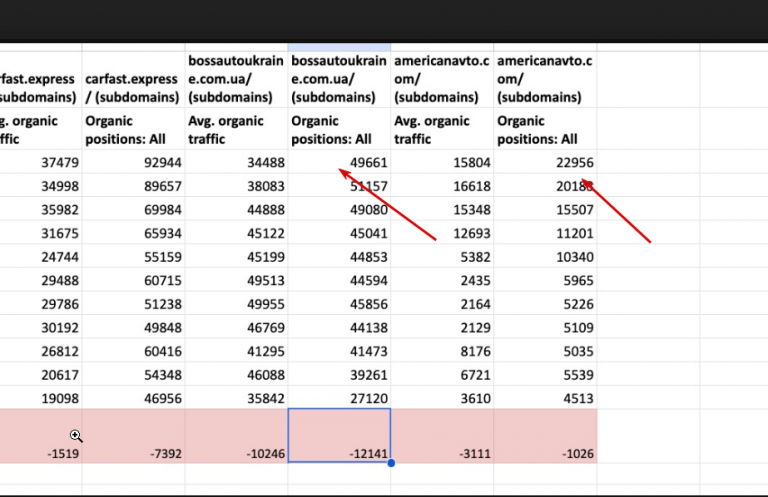Image resolution: width=768 pixels, height=497 pixels.
Task: Click bossautoukraine header above Avg. organic traffic
Action: [237, 79]
